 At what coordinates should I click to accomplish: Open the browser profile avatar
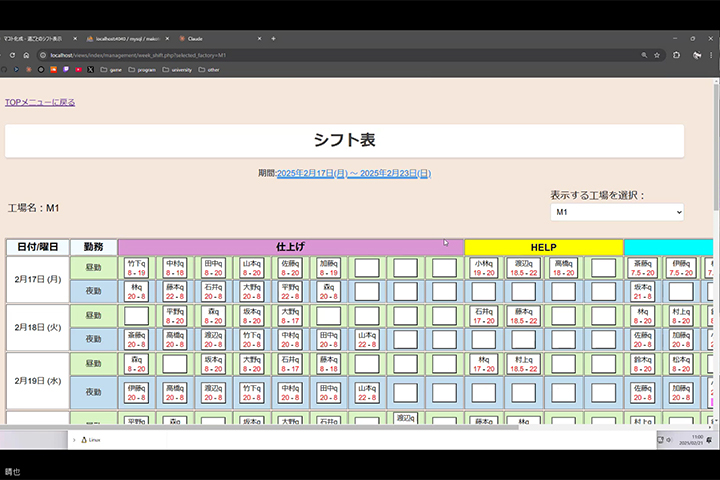(697, 55)
